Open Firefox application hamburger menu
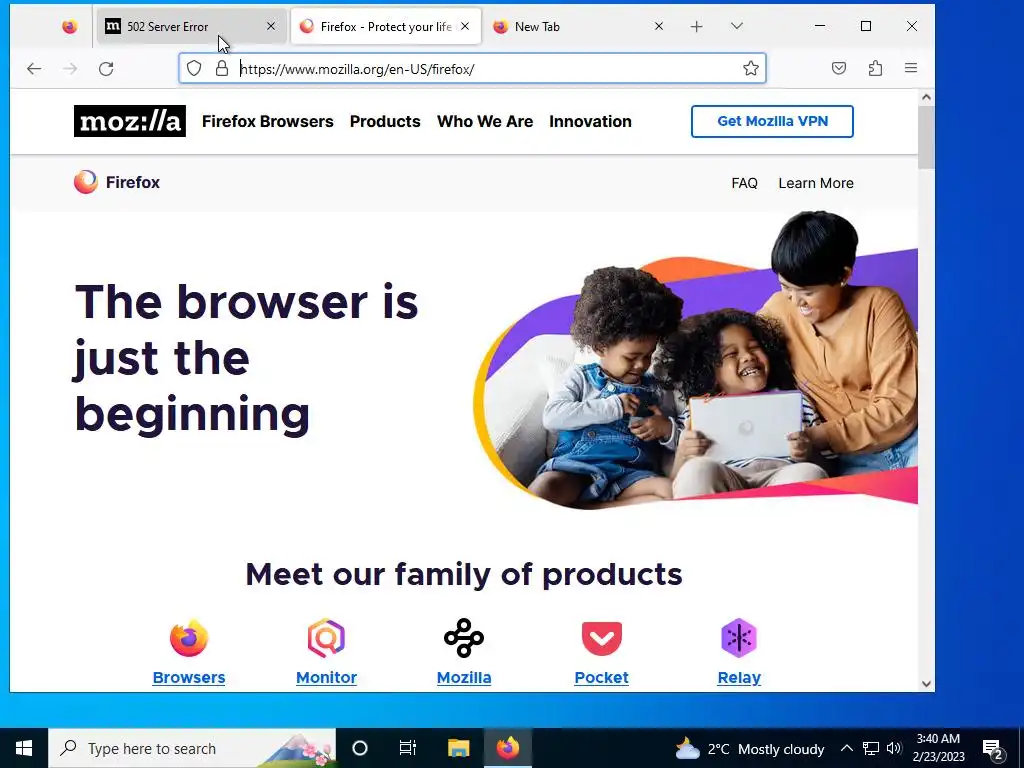 click(x=911, y=69)
